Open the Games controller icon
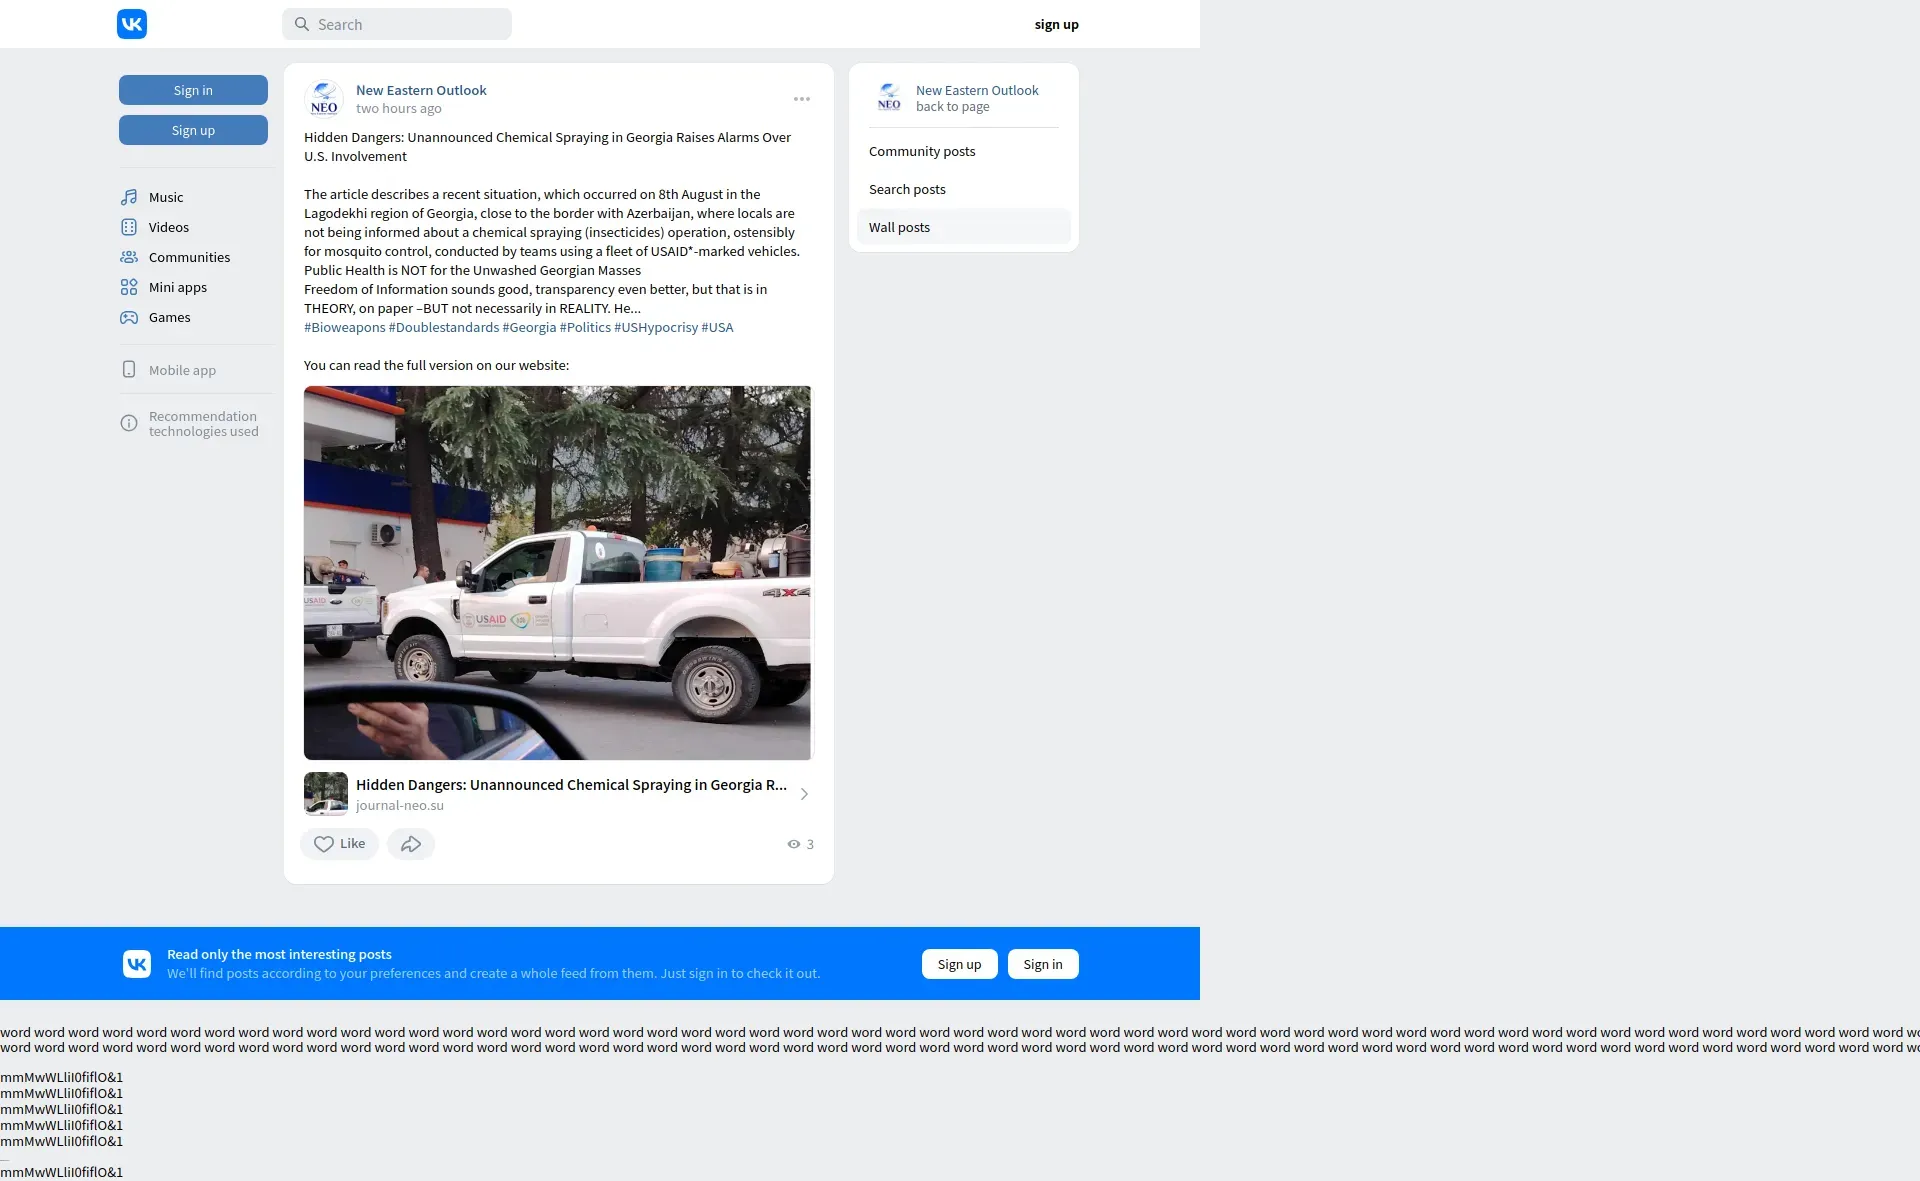 point(129,317)
